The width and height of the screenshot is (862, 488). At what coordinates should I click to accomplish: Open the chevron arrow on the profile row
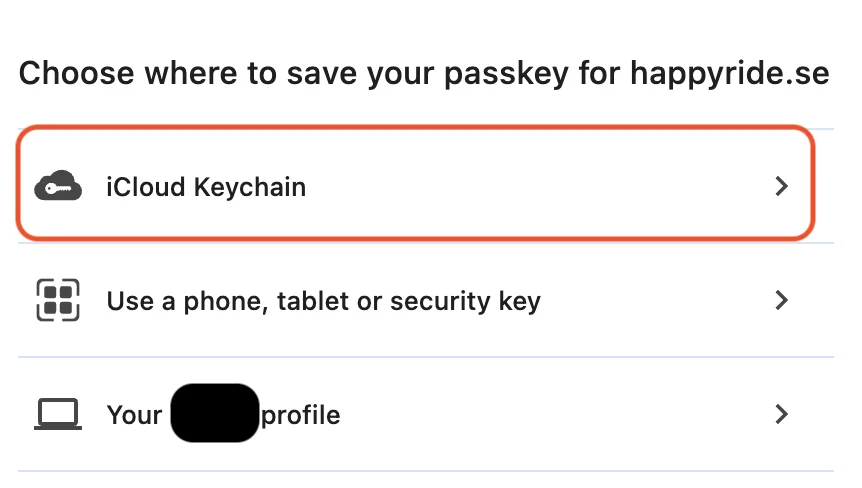click(x=782, y=414)
